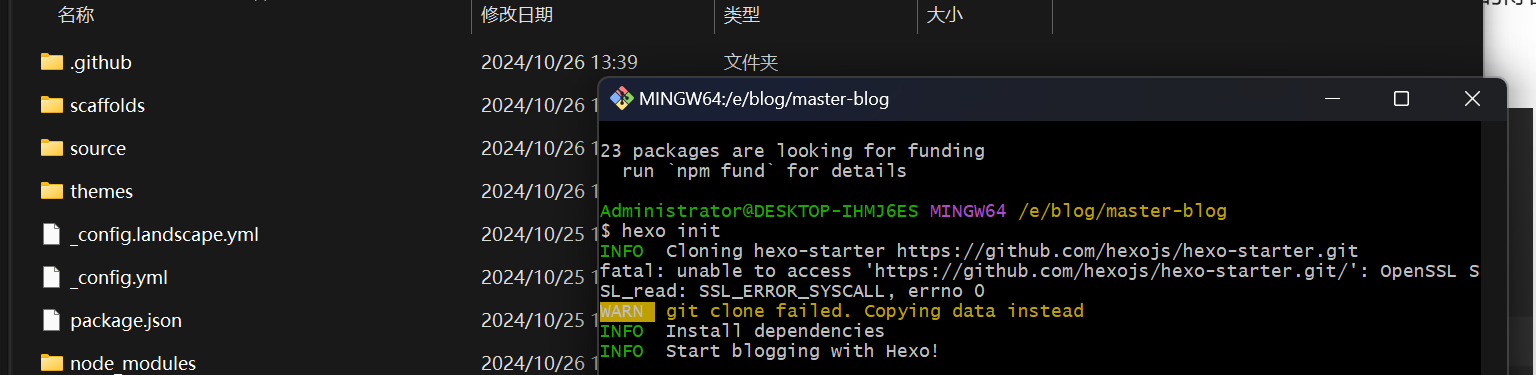The height and width of the screenshot is (375, 1536).
Task: Click the MINGW64:/e/blog/master-blog terminal title
Action: tap(764, 99)
